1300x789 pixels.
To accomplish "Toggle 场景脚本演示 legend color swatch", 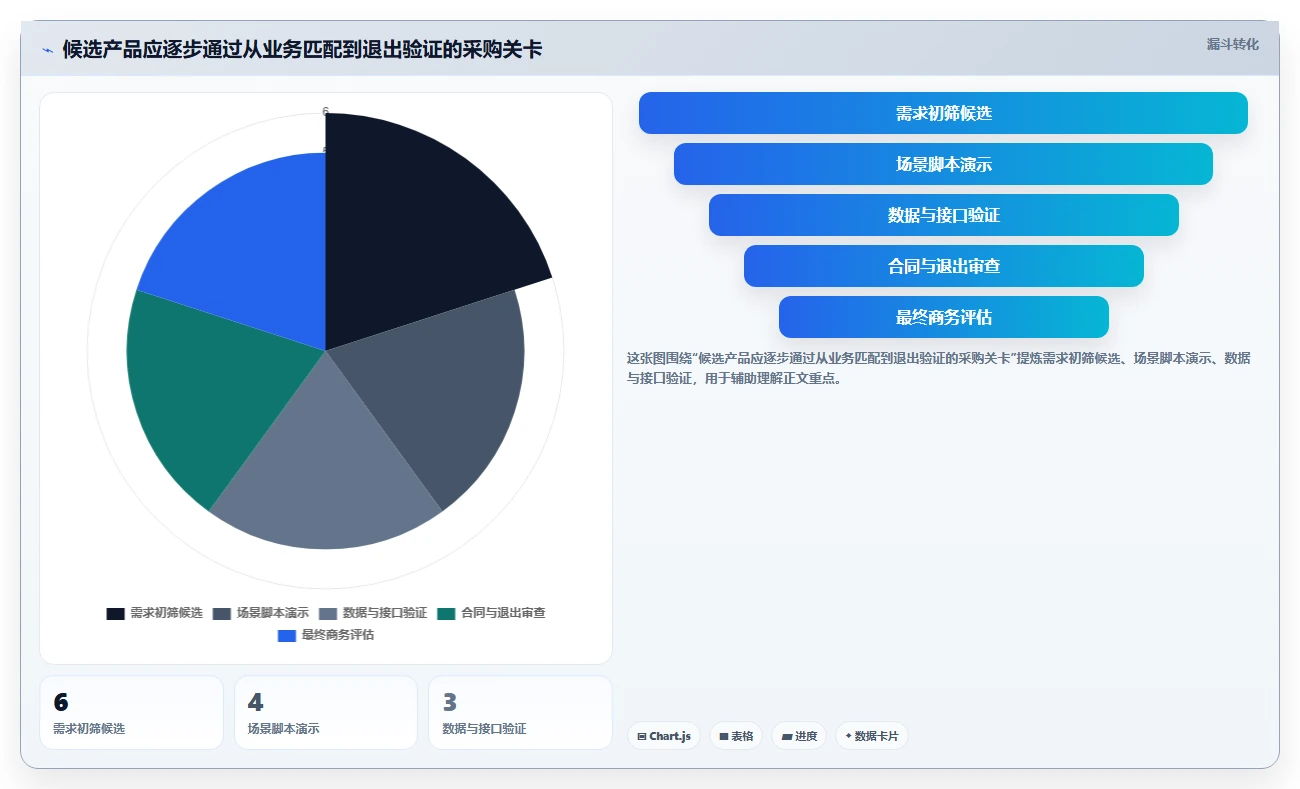I will point(222,613).
